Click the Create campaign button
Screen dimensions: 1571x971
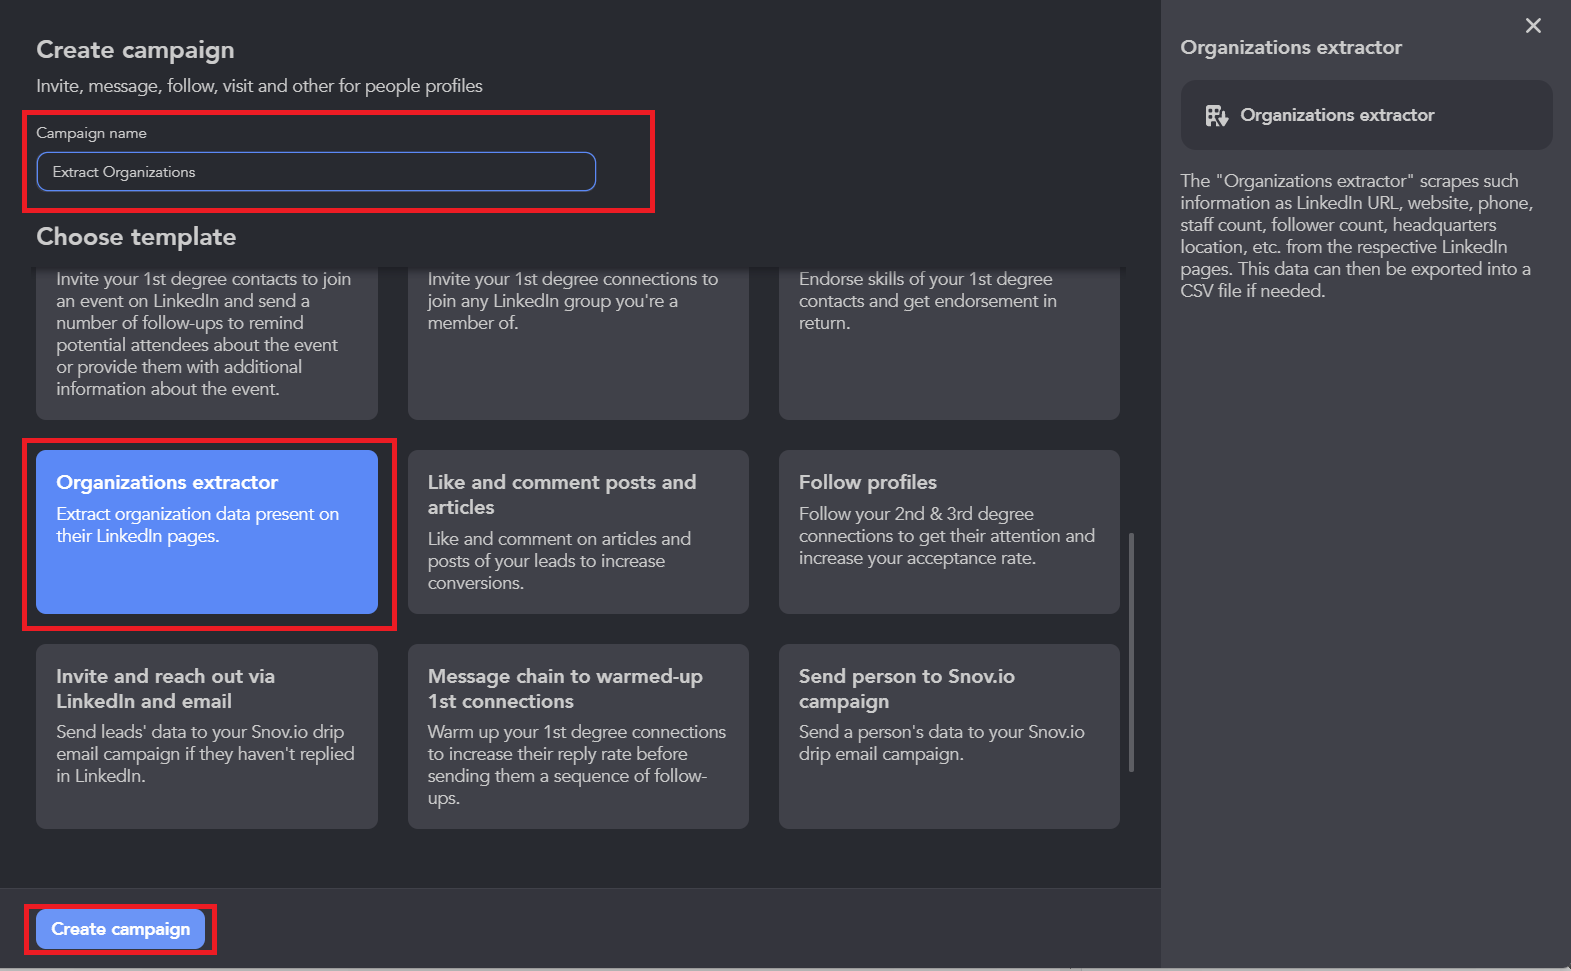tap(121, 929)
